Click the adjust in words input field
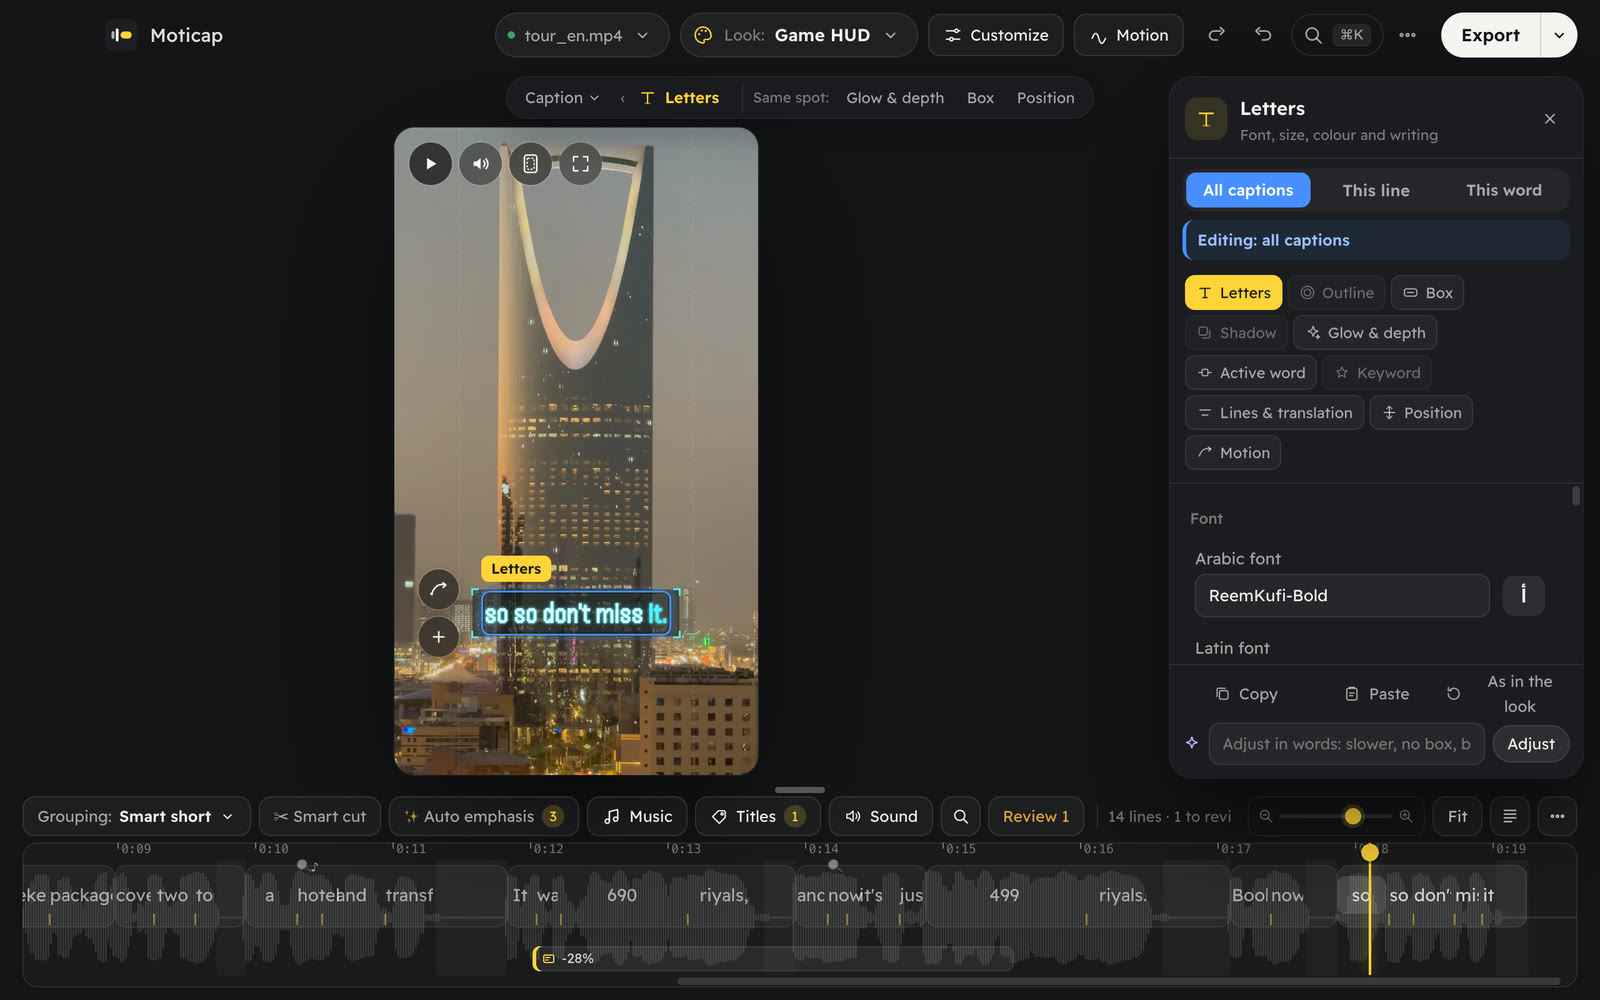 pos(1346,744)
